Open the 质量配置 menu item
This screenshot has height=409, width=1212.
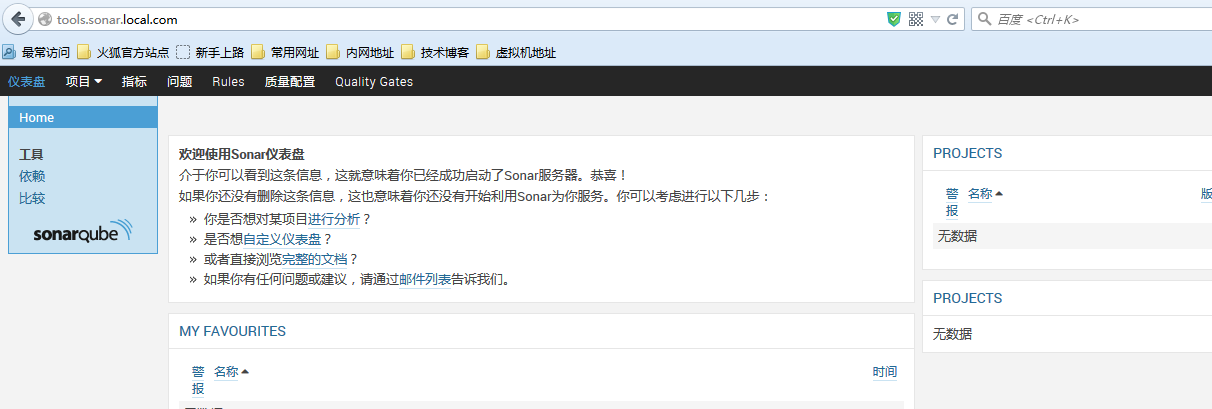(x=290, y=82)
